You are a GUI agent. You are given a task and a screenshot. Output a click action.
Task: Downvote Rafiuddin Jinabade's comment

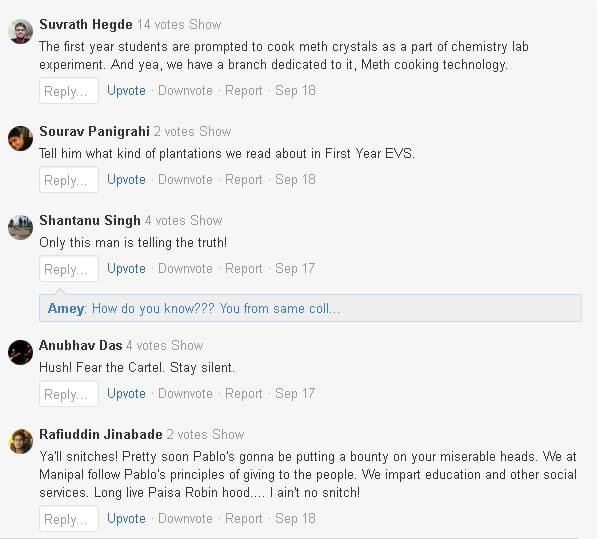185,519
